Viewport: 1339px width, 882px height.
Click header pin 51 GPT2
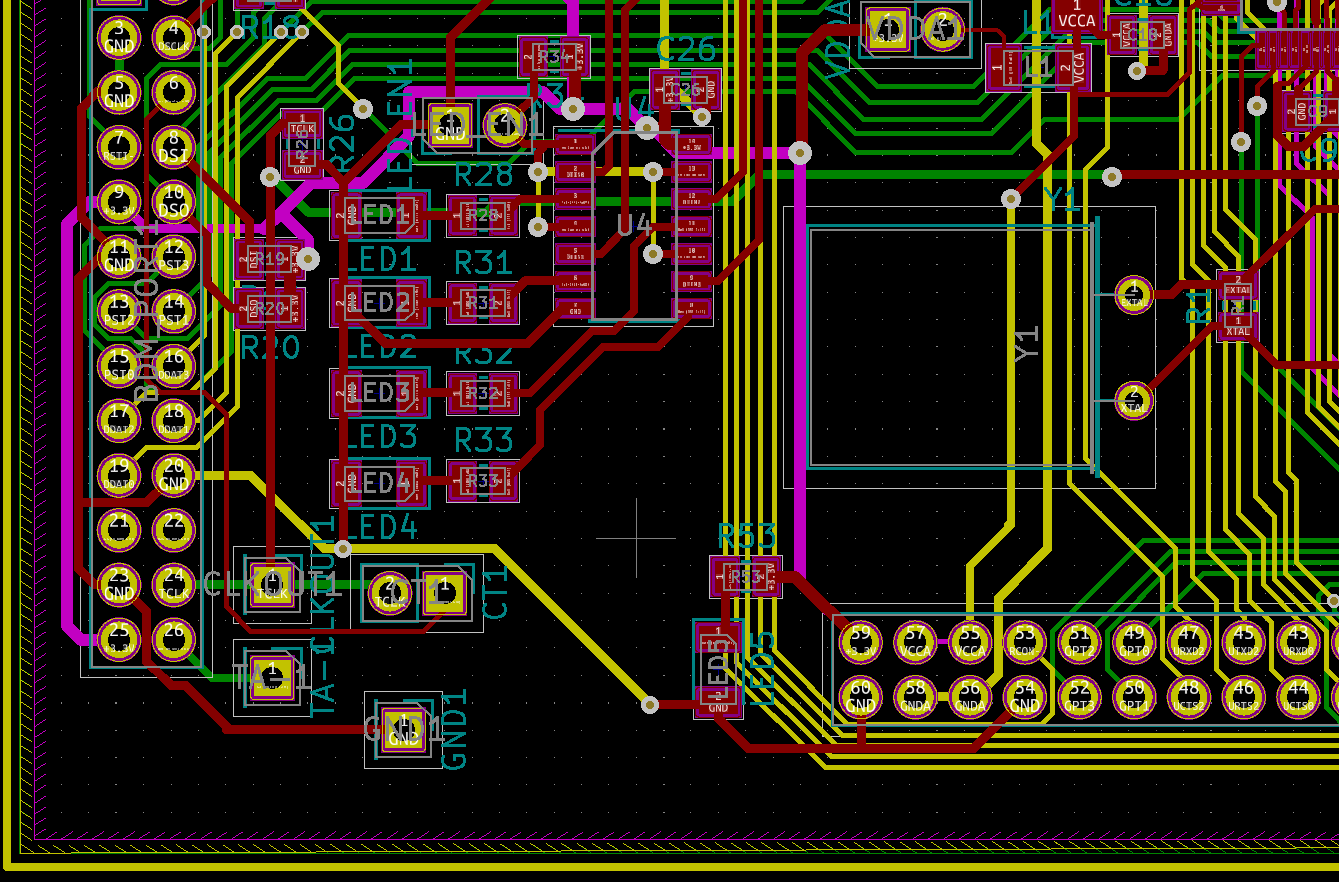(1079, 641)
